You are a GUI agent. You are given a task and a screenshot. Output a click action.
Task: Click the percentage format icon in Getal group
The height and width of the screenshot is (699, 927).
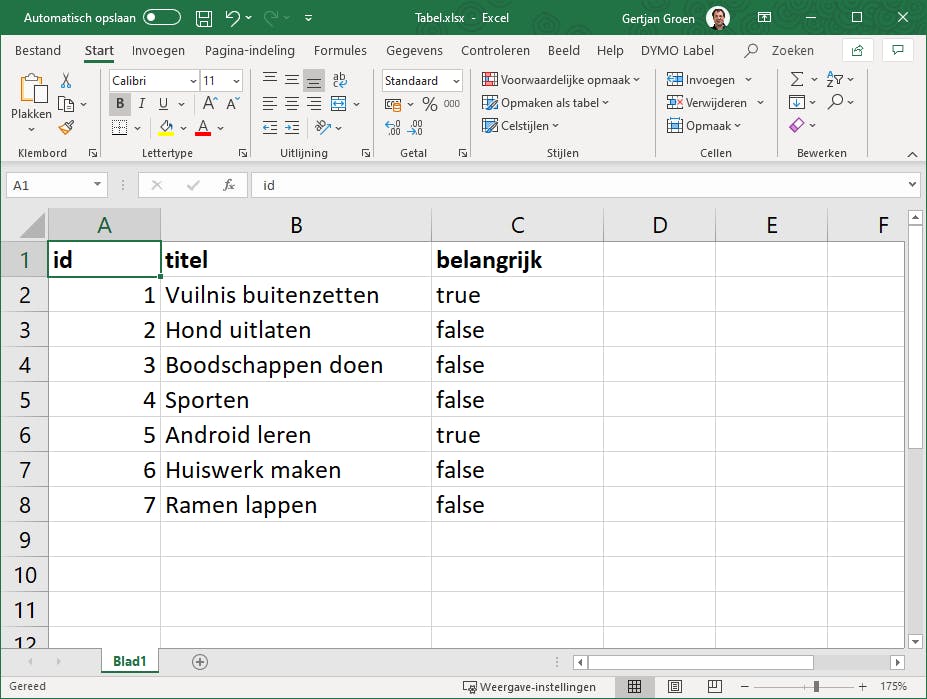click(x=430, y=103)
